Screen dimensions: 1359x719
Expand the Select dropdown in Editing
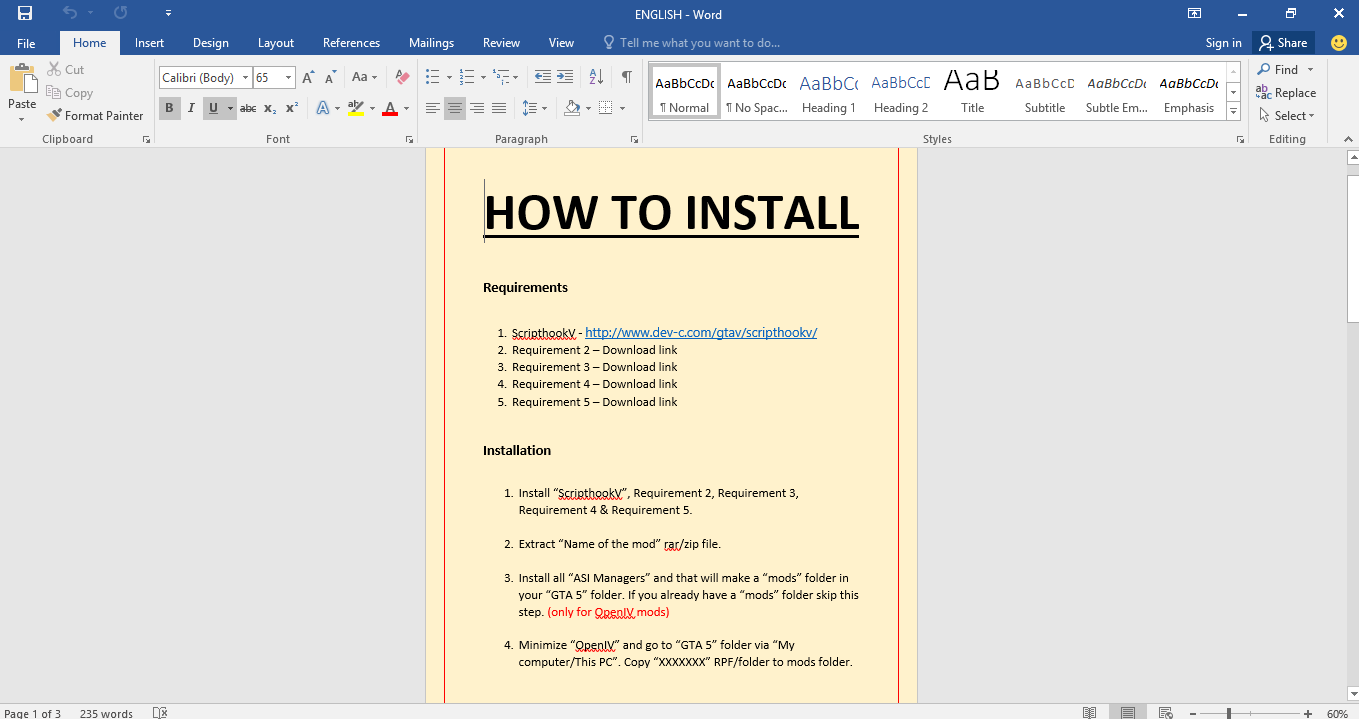(1294, 116)
